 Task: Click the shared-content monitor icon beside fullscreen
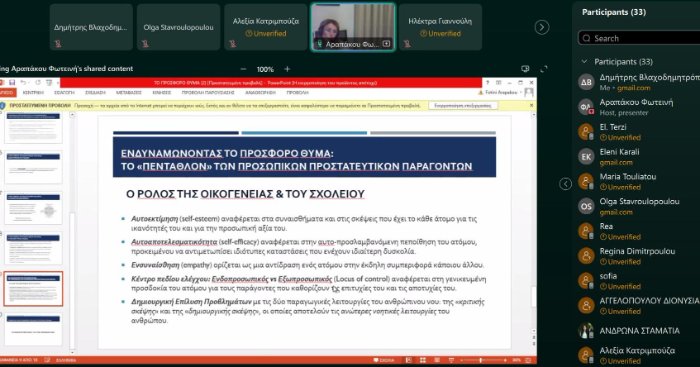click(x=525, y=69)
